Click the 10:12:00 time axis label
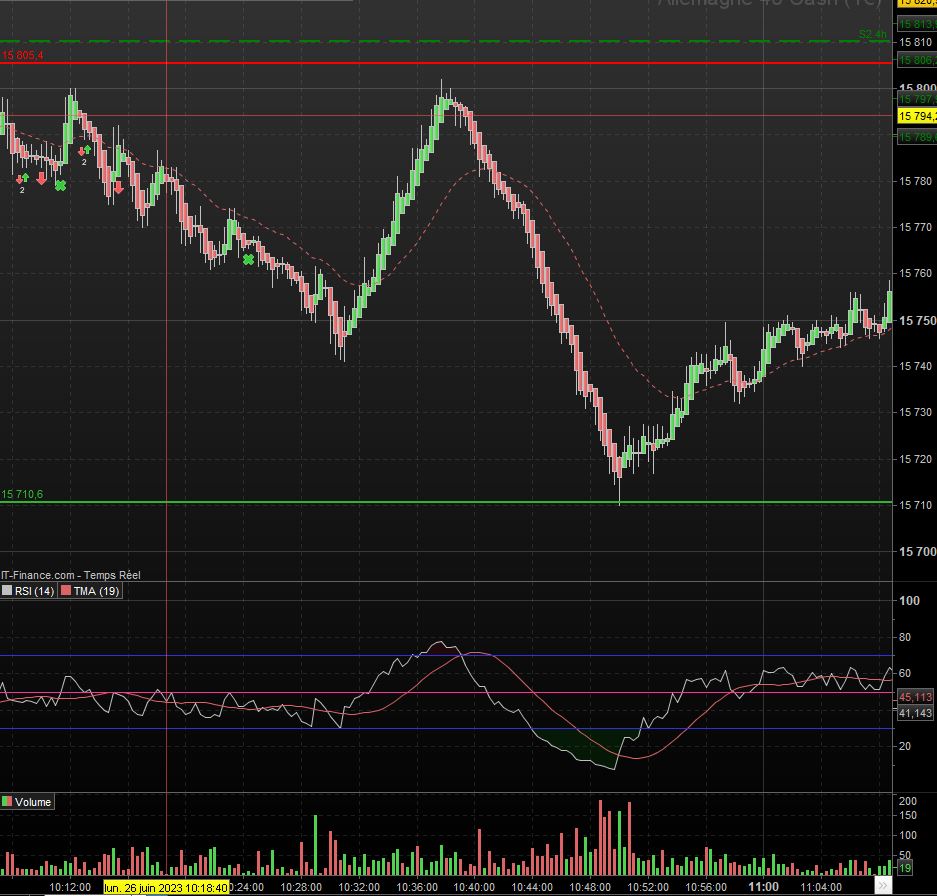 tap(70, 887)
